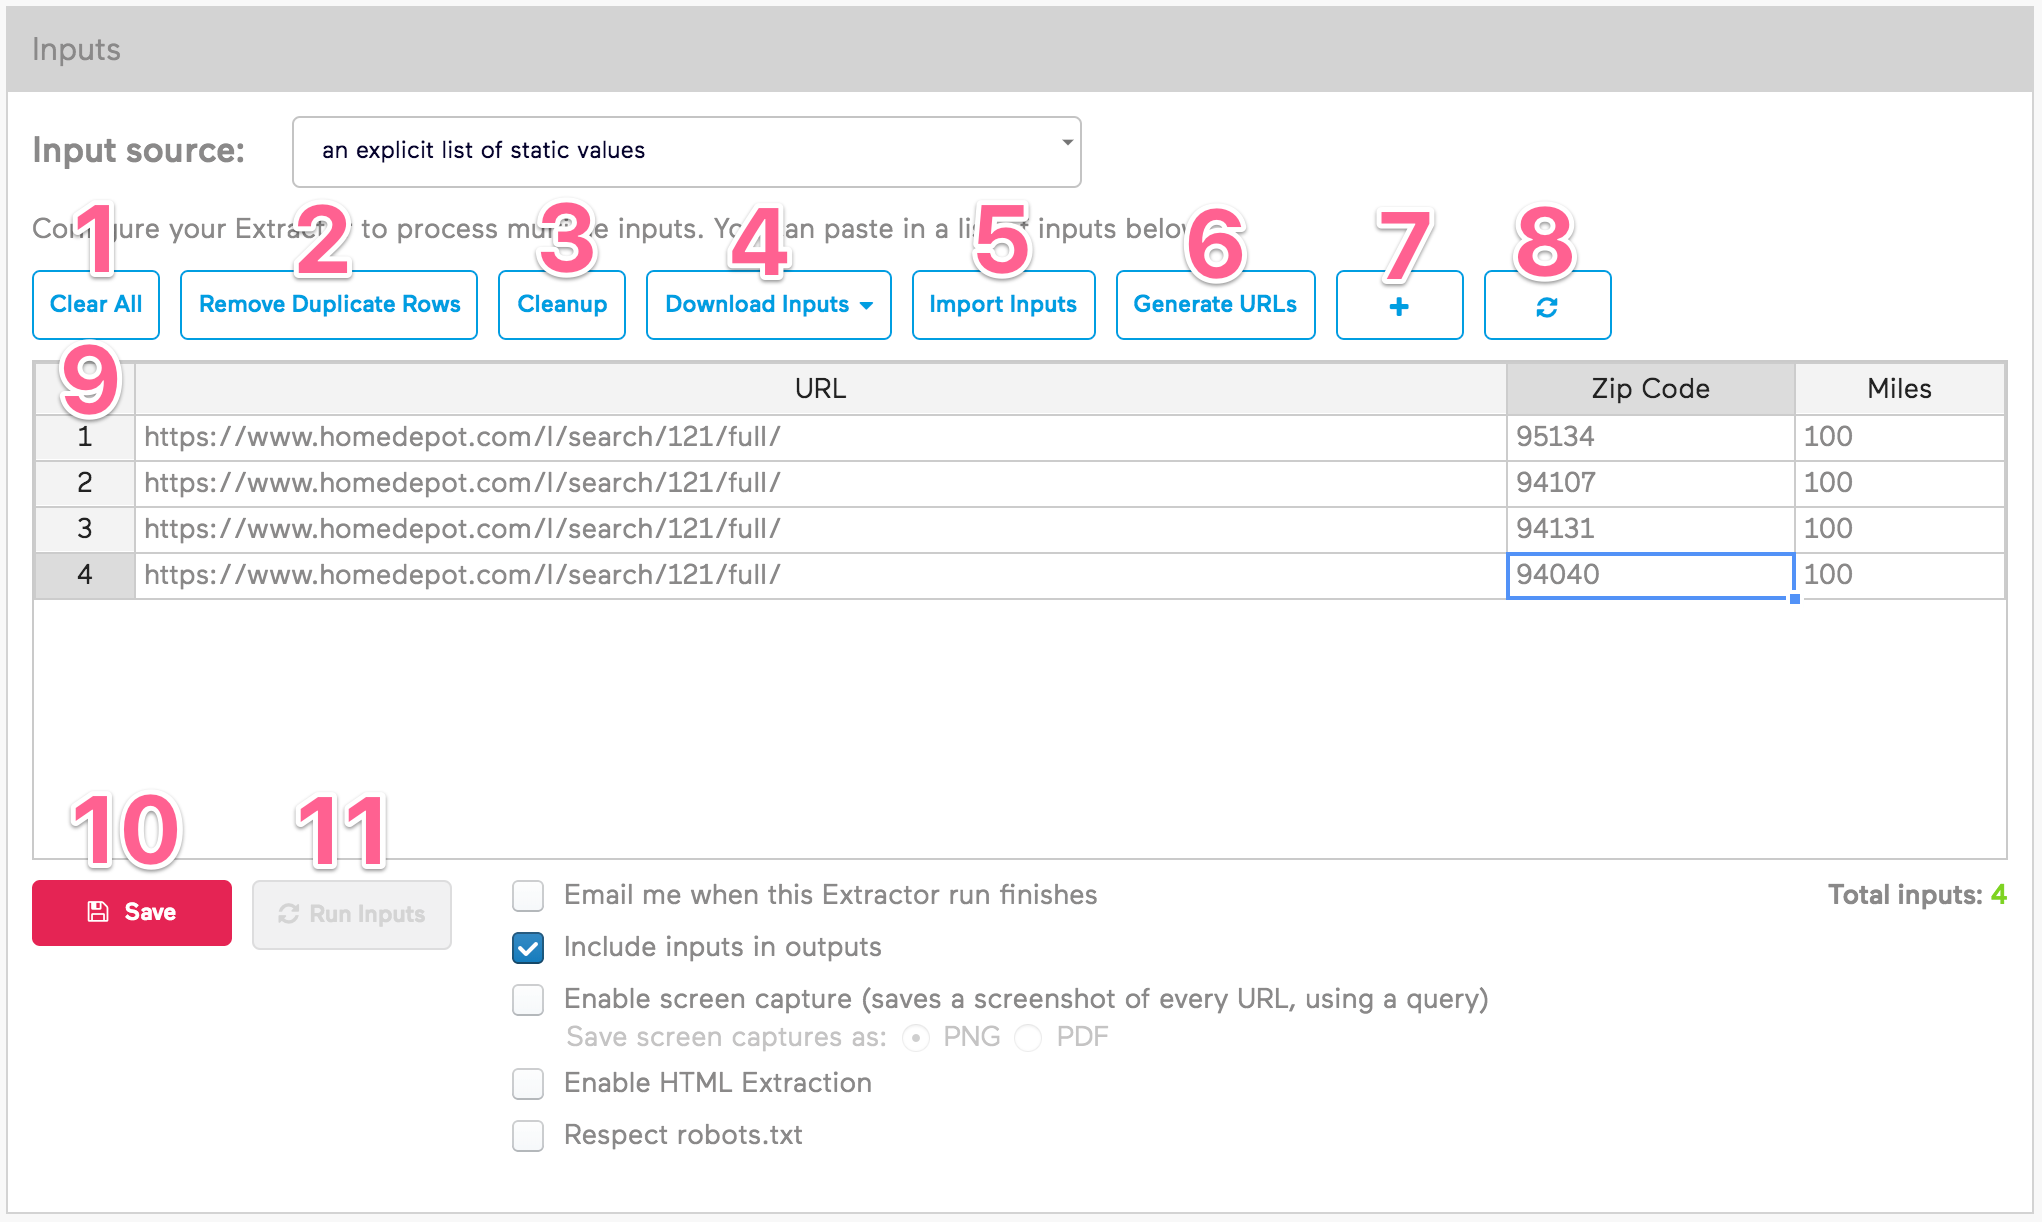Save the input configuration
Image resolution: width=2042 pixels, height=1222 pixels.
point(131,912)
